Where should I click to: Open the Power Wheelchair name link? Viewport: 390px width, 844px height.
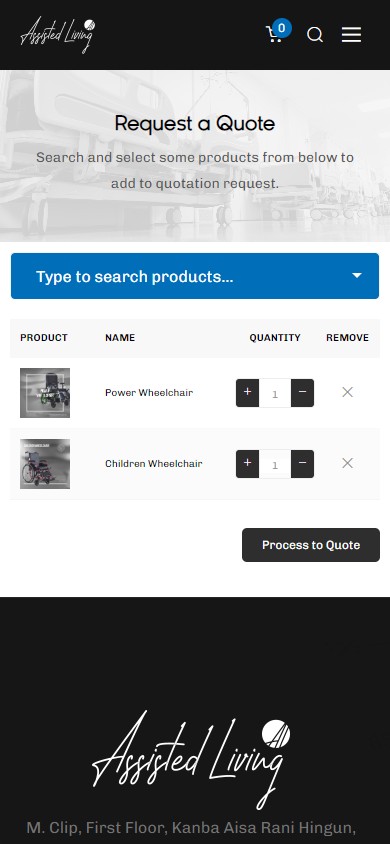[x=149, y=392]
